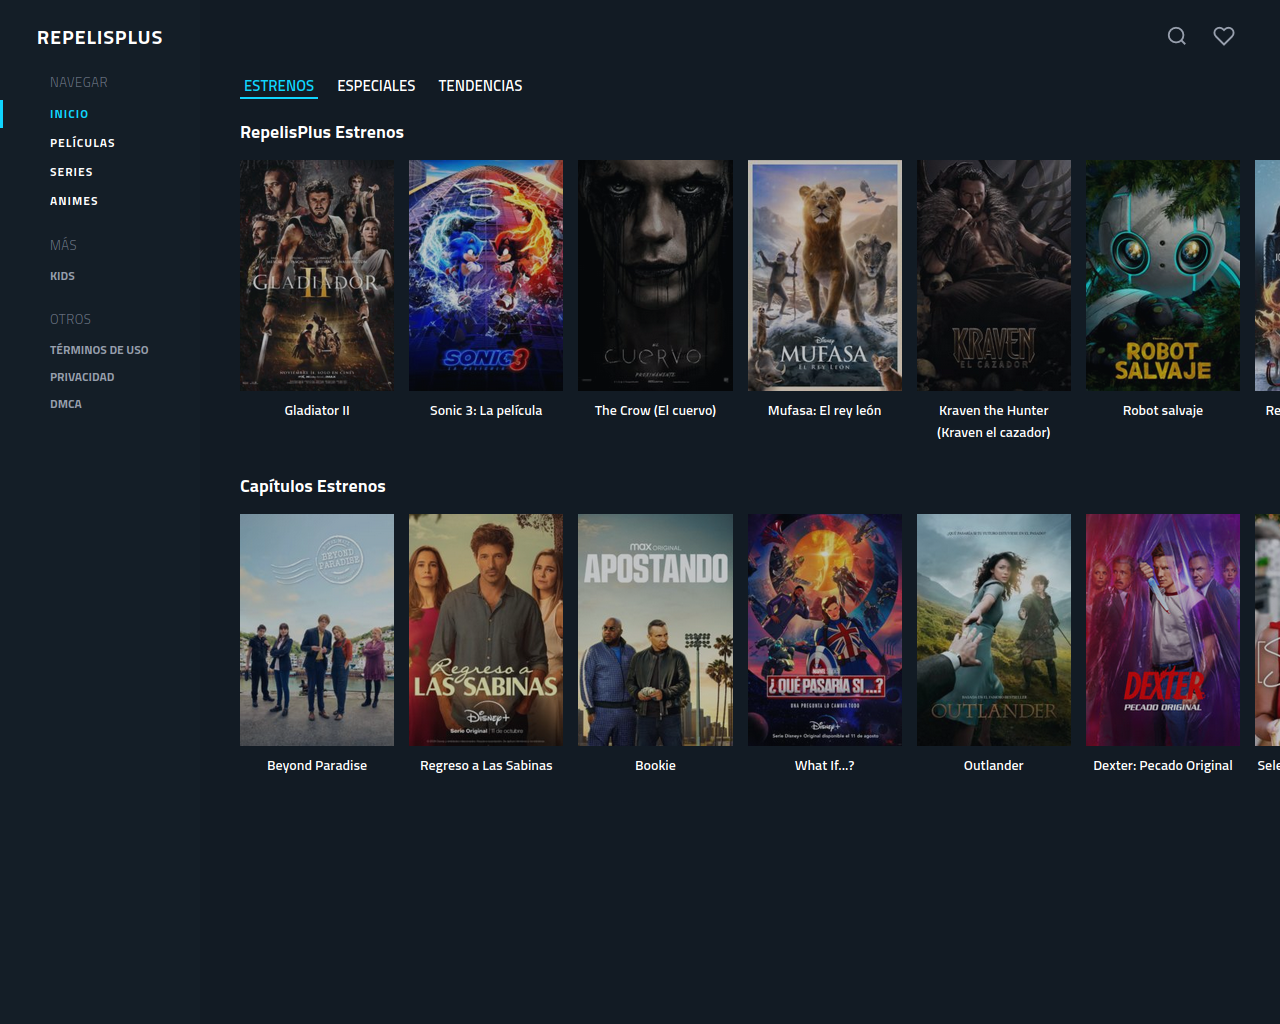Click 'Sonic 3: La película' title text

coord(486,411)
